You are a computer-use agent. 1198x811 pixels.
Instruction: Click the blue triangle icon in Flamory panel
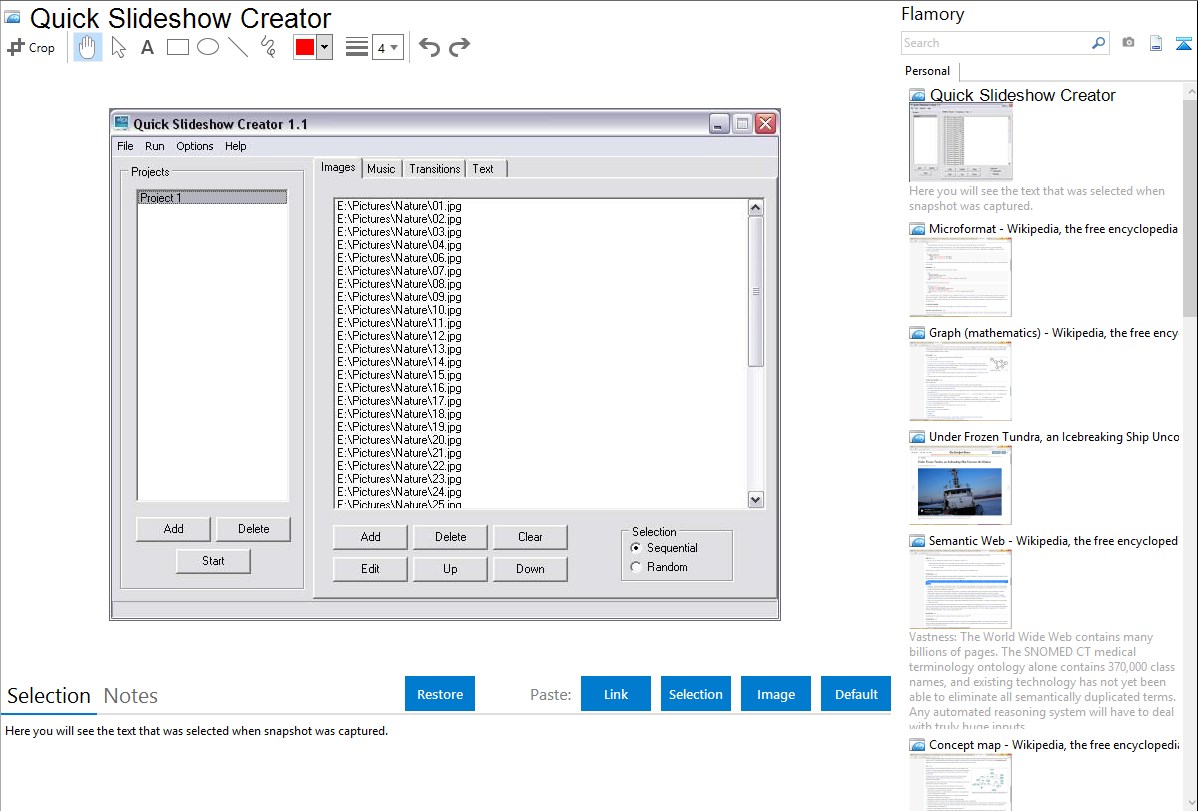pos(1184,43)
